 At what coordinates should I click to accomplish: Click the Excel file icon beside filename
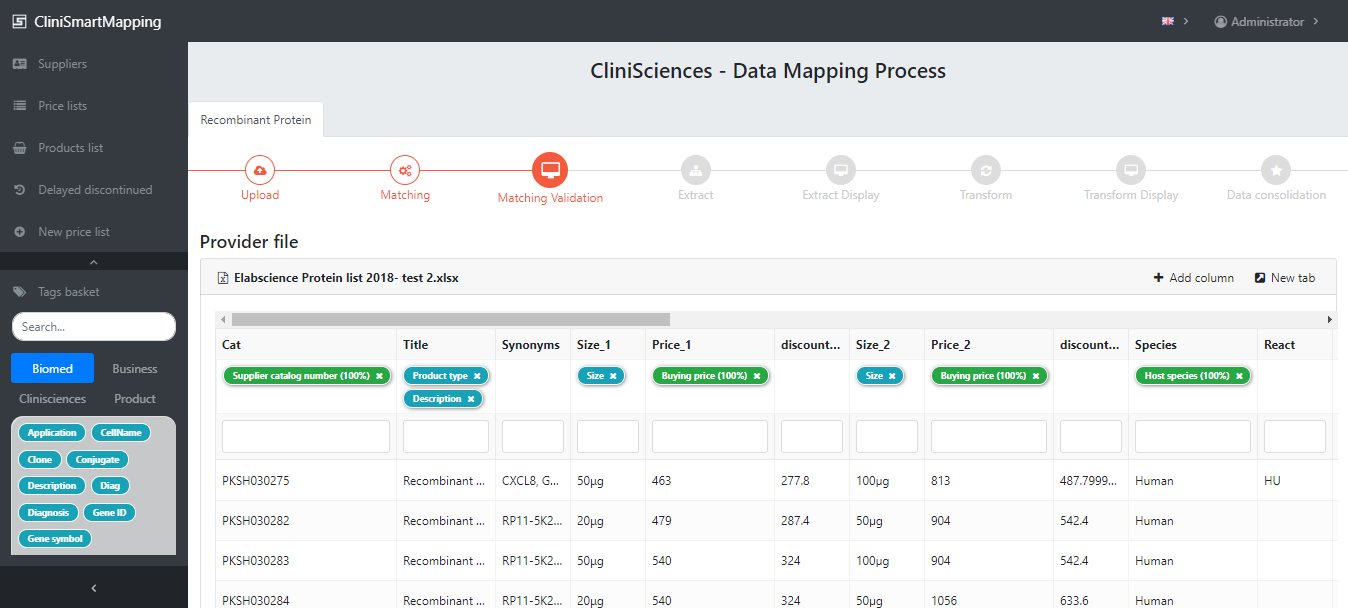[x=224, y=278]
